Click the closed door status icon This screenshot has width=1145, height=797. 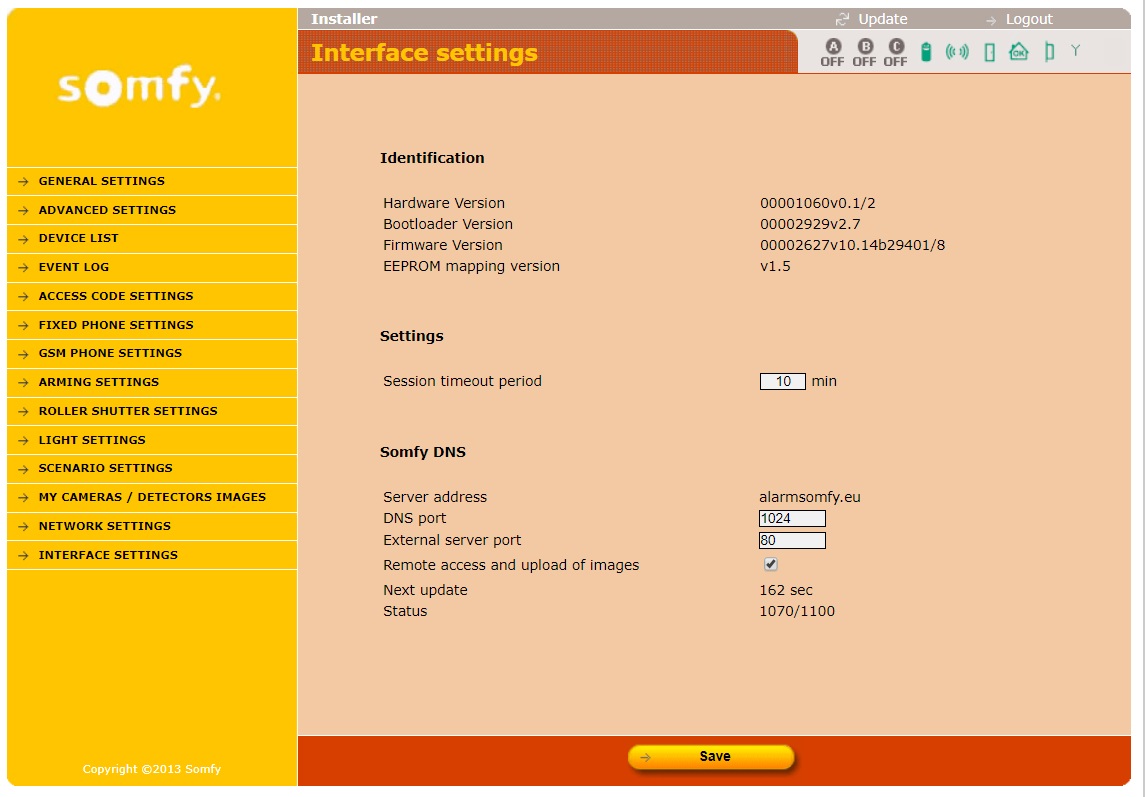(989, 52)
